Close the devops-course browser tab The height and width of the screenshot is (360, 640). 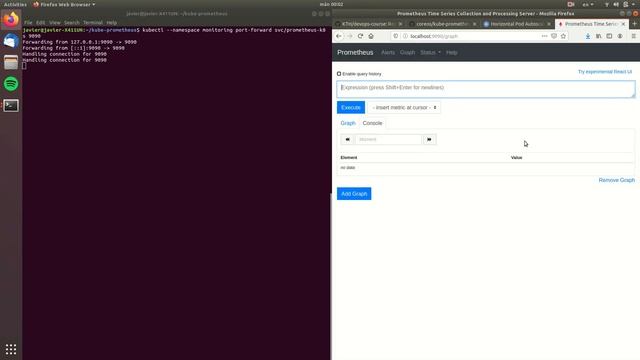[x=400, y=24]
